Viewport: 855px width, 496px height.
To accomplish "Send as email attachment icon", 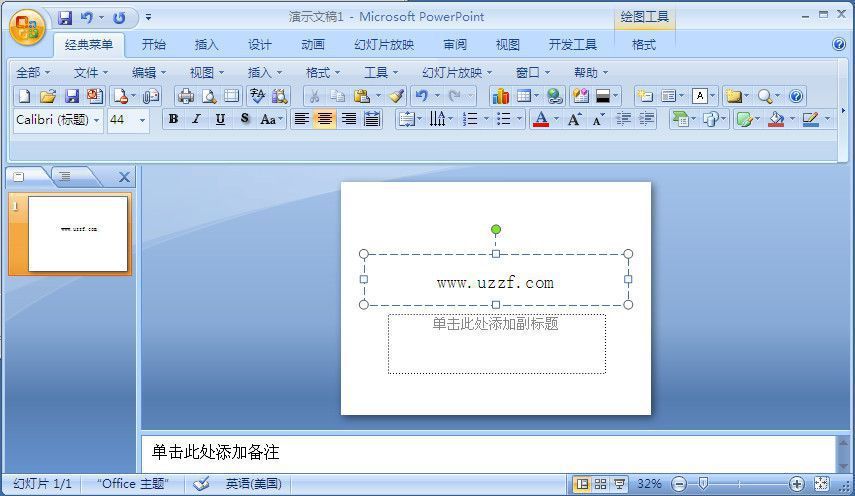I will tap(151, 96).
